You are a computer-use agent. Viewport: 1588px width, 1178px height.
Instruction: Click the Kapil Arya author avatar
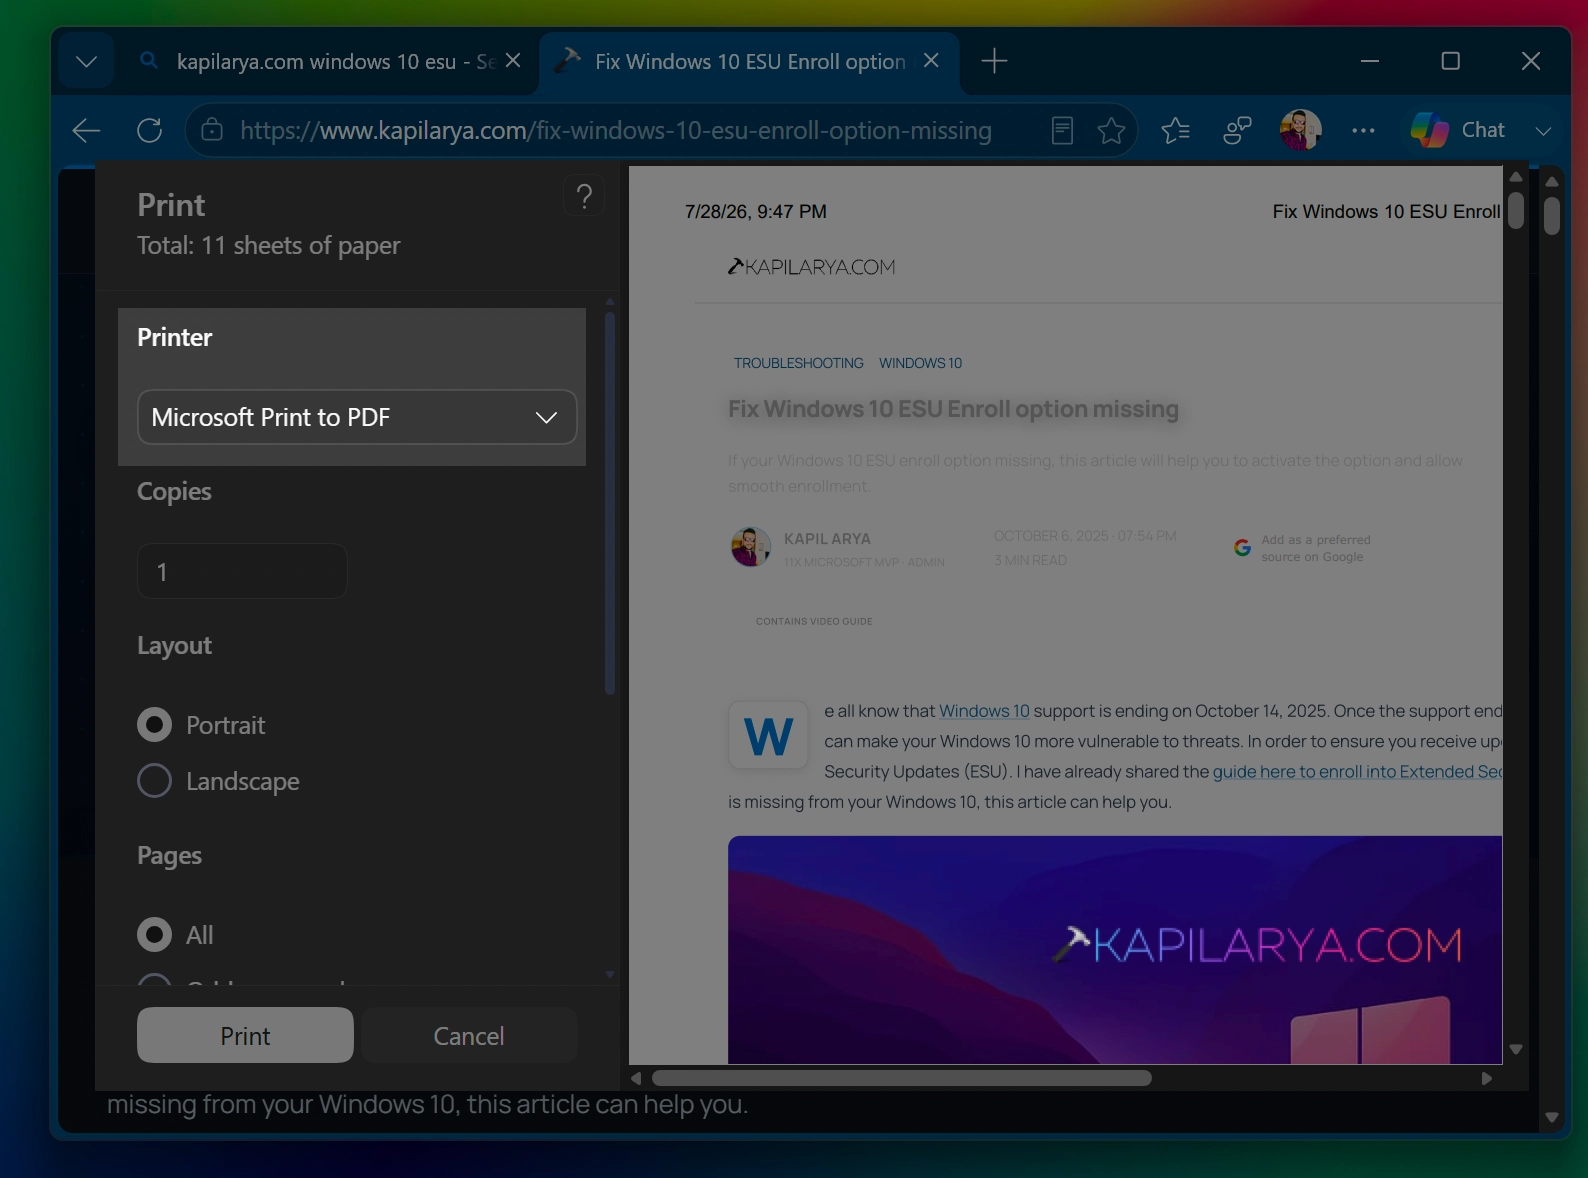pyautogui.click(x=751, y=547)
